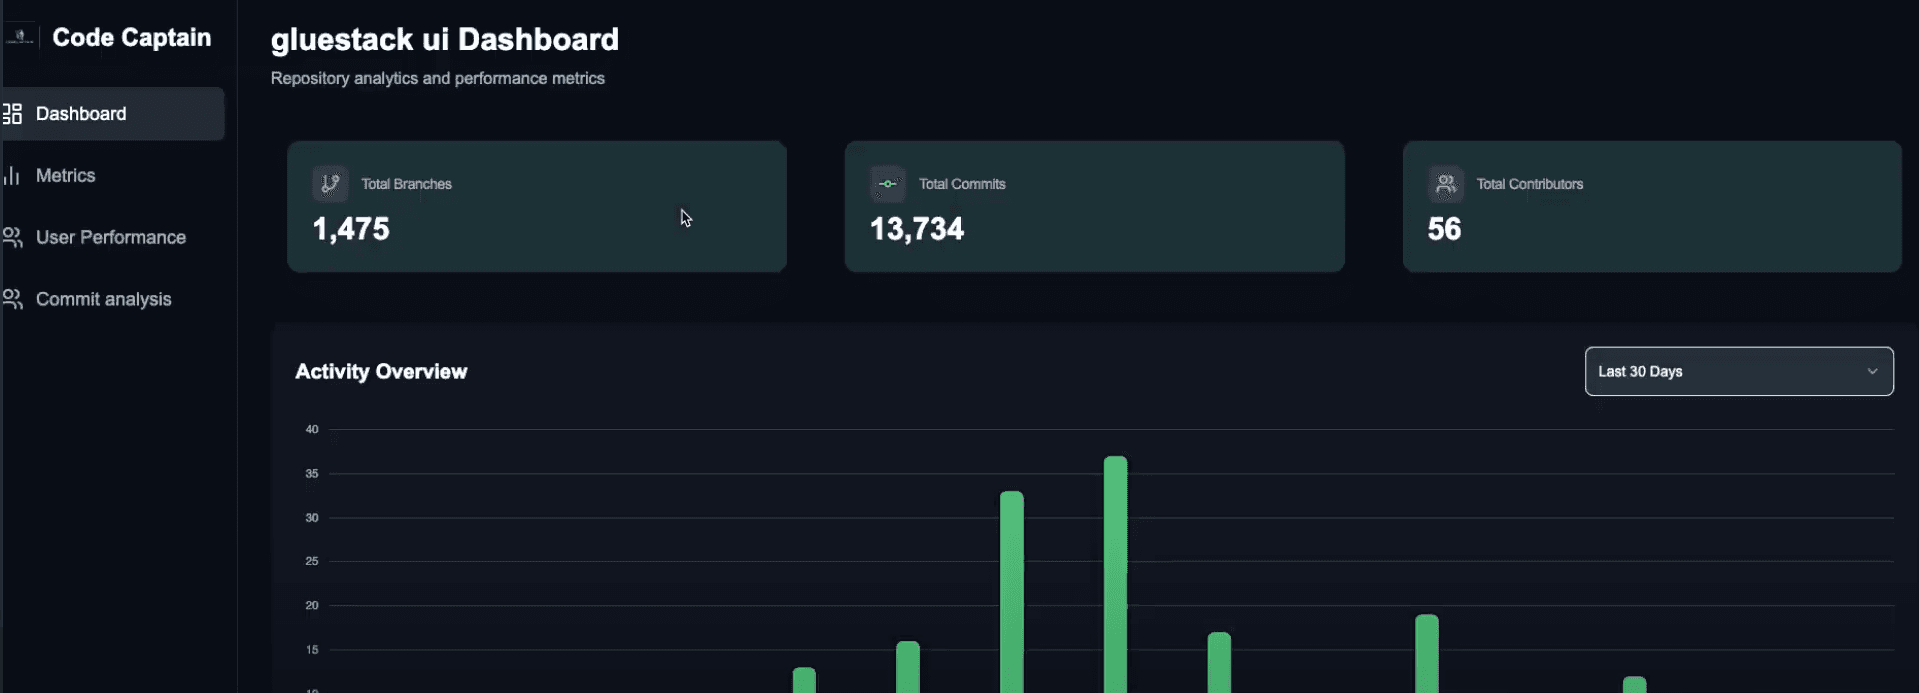
Task: Click the Dashboard grid icon in sidebar
Action: [x=12, y=114]
